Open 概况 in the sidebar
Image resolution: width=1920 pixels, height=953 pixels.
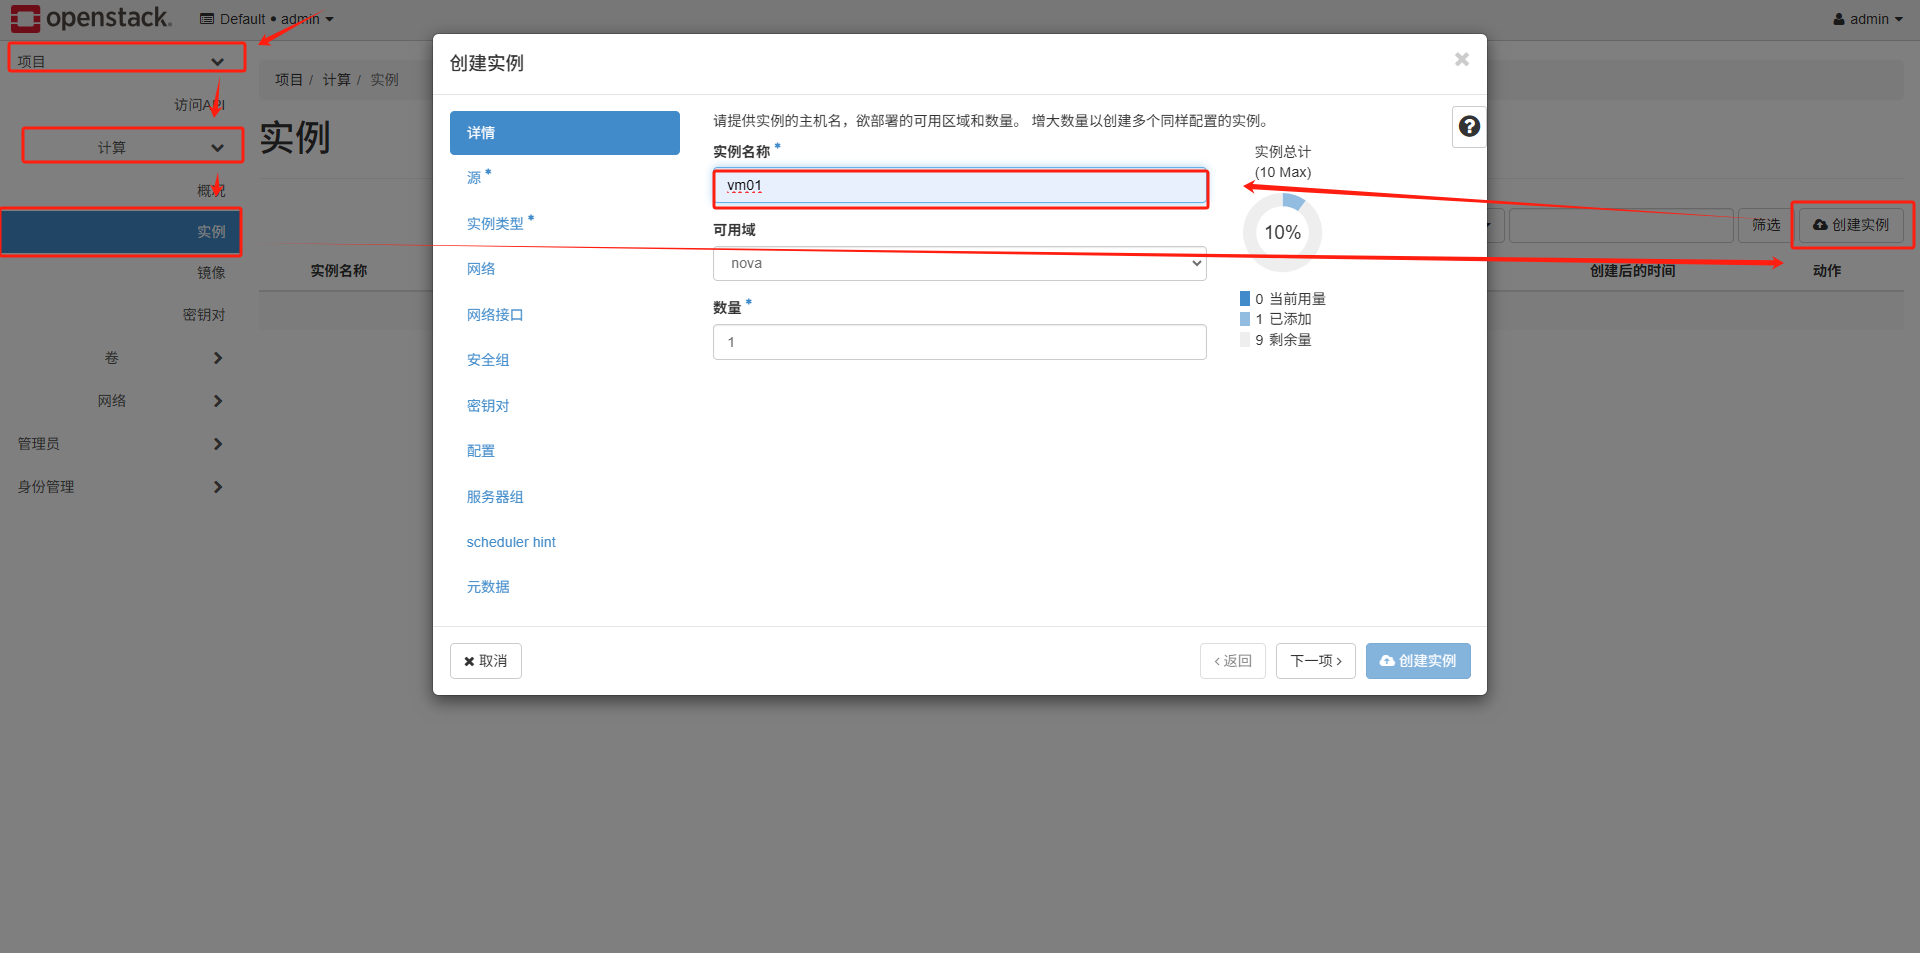211,190
